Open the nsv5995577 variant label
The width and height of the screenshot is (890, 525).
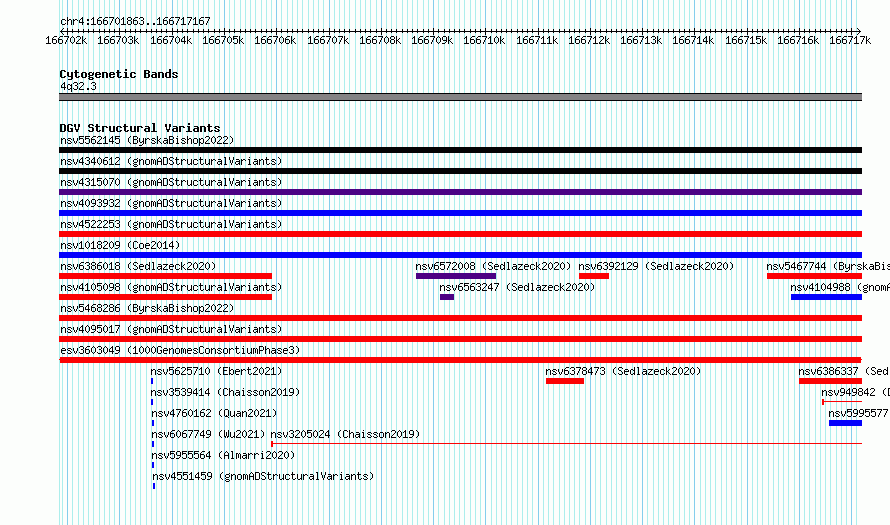[858, 413]
